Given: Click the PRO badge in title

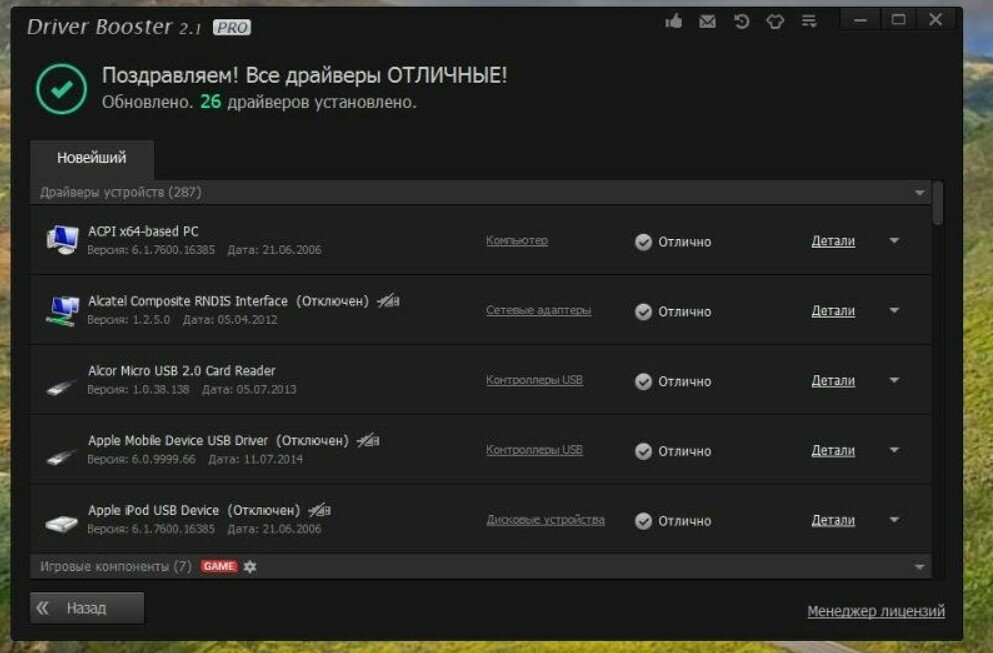Looking at the screenshot, I should [x=232, y=27].
